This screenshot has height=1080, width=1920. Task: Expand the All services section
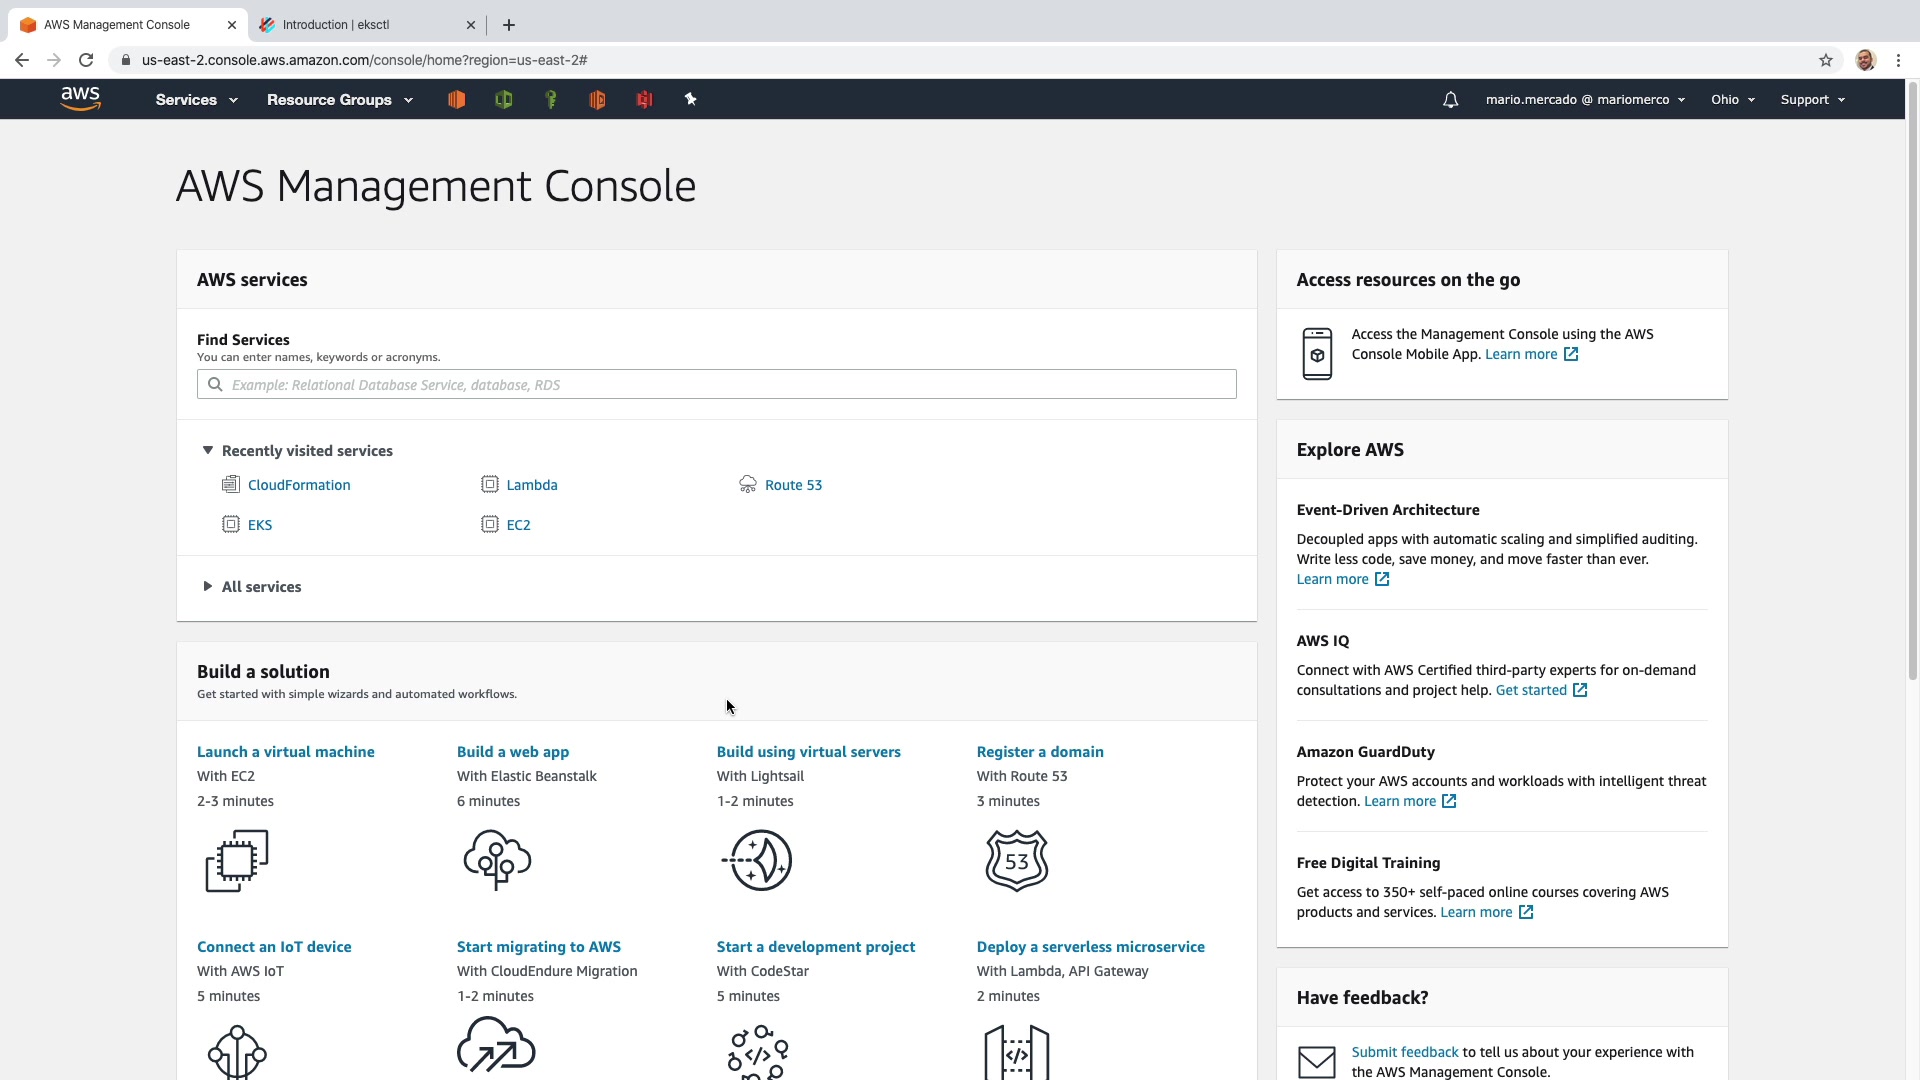click(208, 587)
